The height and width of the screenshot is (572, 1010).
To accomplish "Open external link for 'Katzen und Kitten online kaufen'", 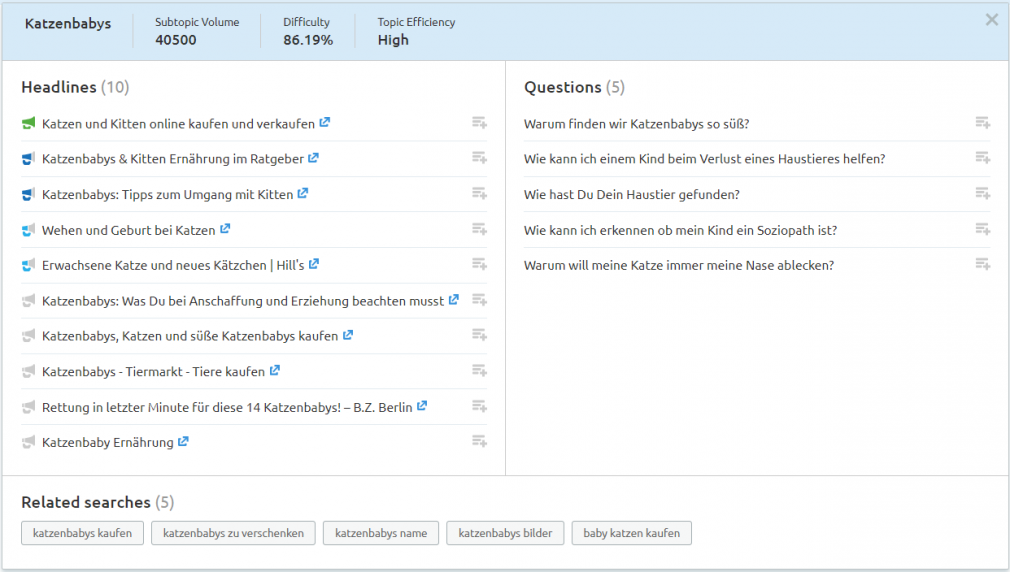I will coord(325,122).
